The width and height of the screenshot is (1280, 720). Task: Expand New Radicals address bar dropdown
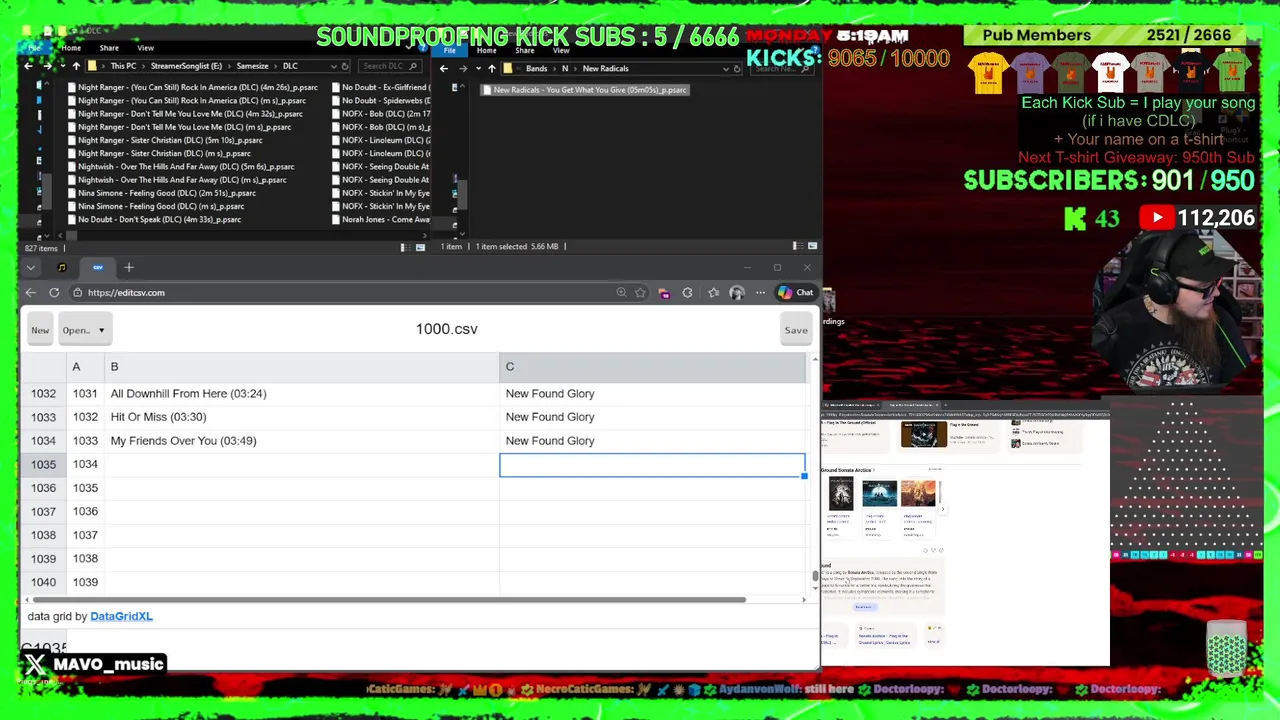coord(725,69)
